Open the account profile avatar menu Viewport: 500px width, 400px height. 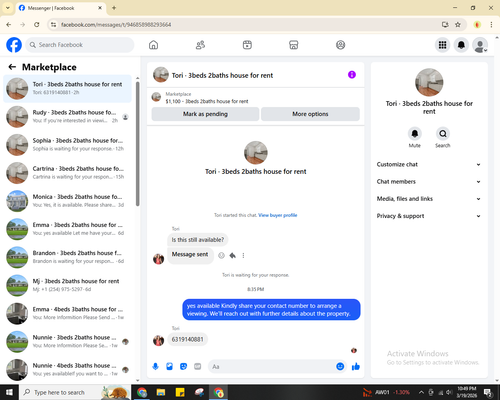click(480, 45)
